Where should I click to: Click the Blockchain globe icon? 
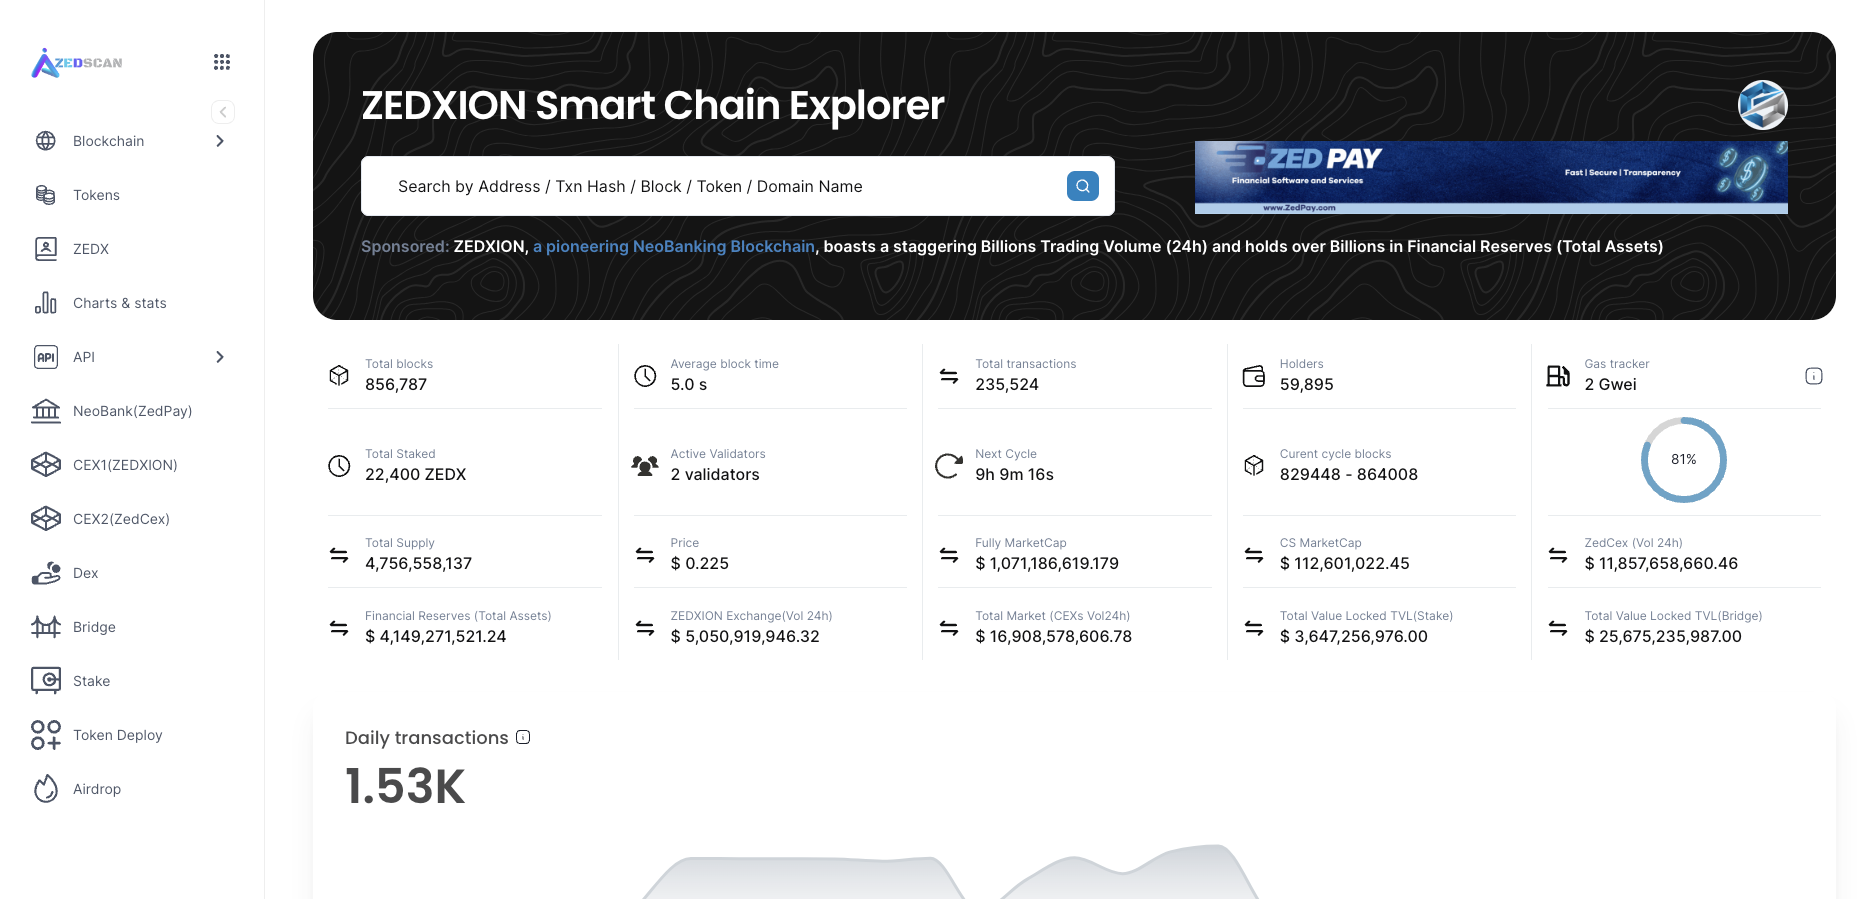pyautogui.click(x=46, y=141)
